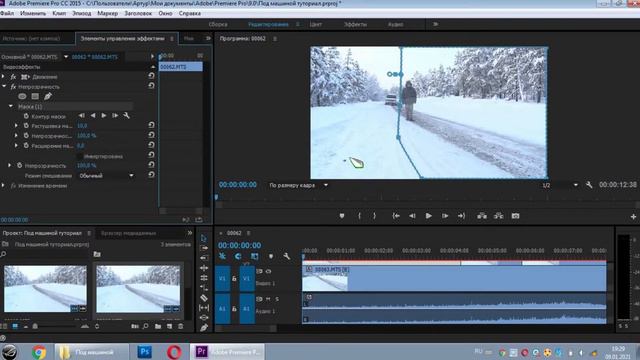Play the program monitor video
This screenshot has width=640, height=360.
tap(429, 216)
